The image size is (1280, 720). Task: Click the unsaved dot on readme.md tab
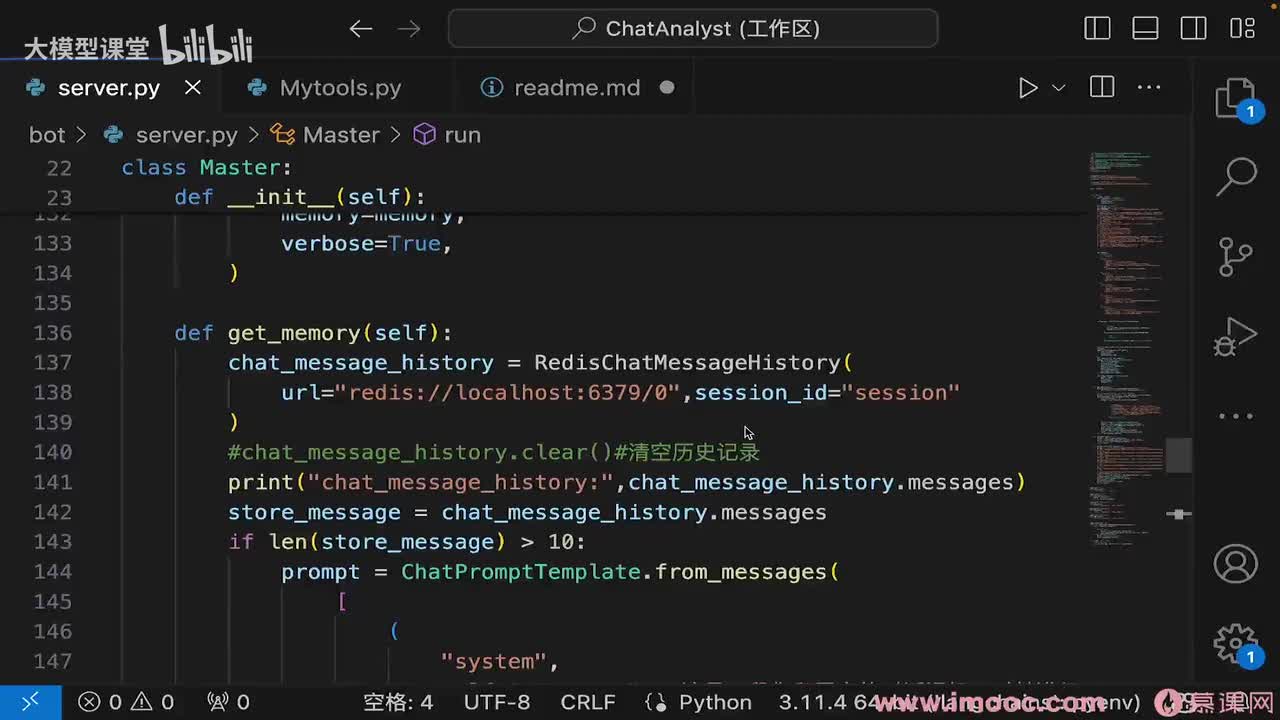(x=667, y=88)
